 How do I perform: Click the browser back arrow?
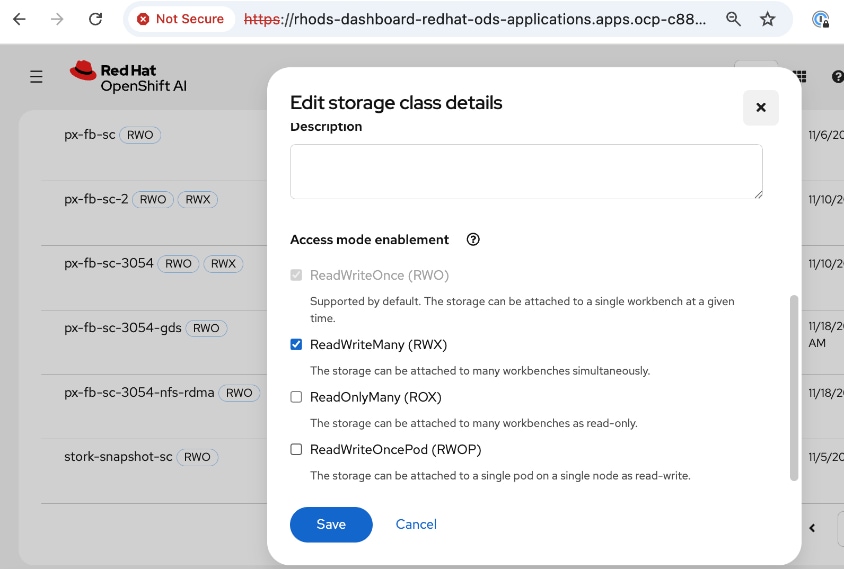(x=19, y=19)
